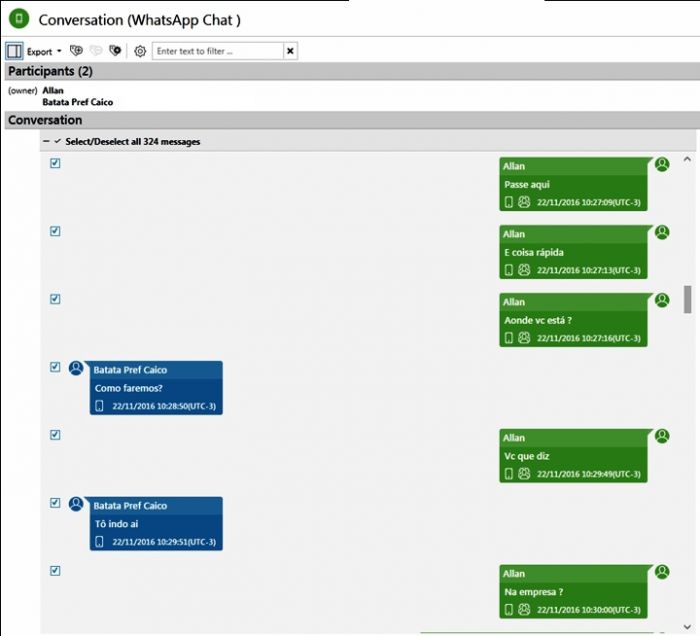
Task: Select the 'Passe aqui' message text
Action: (x=527, y=184)
